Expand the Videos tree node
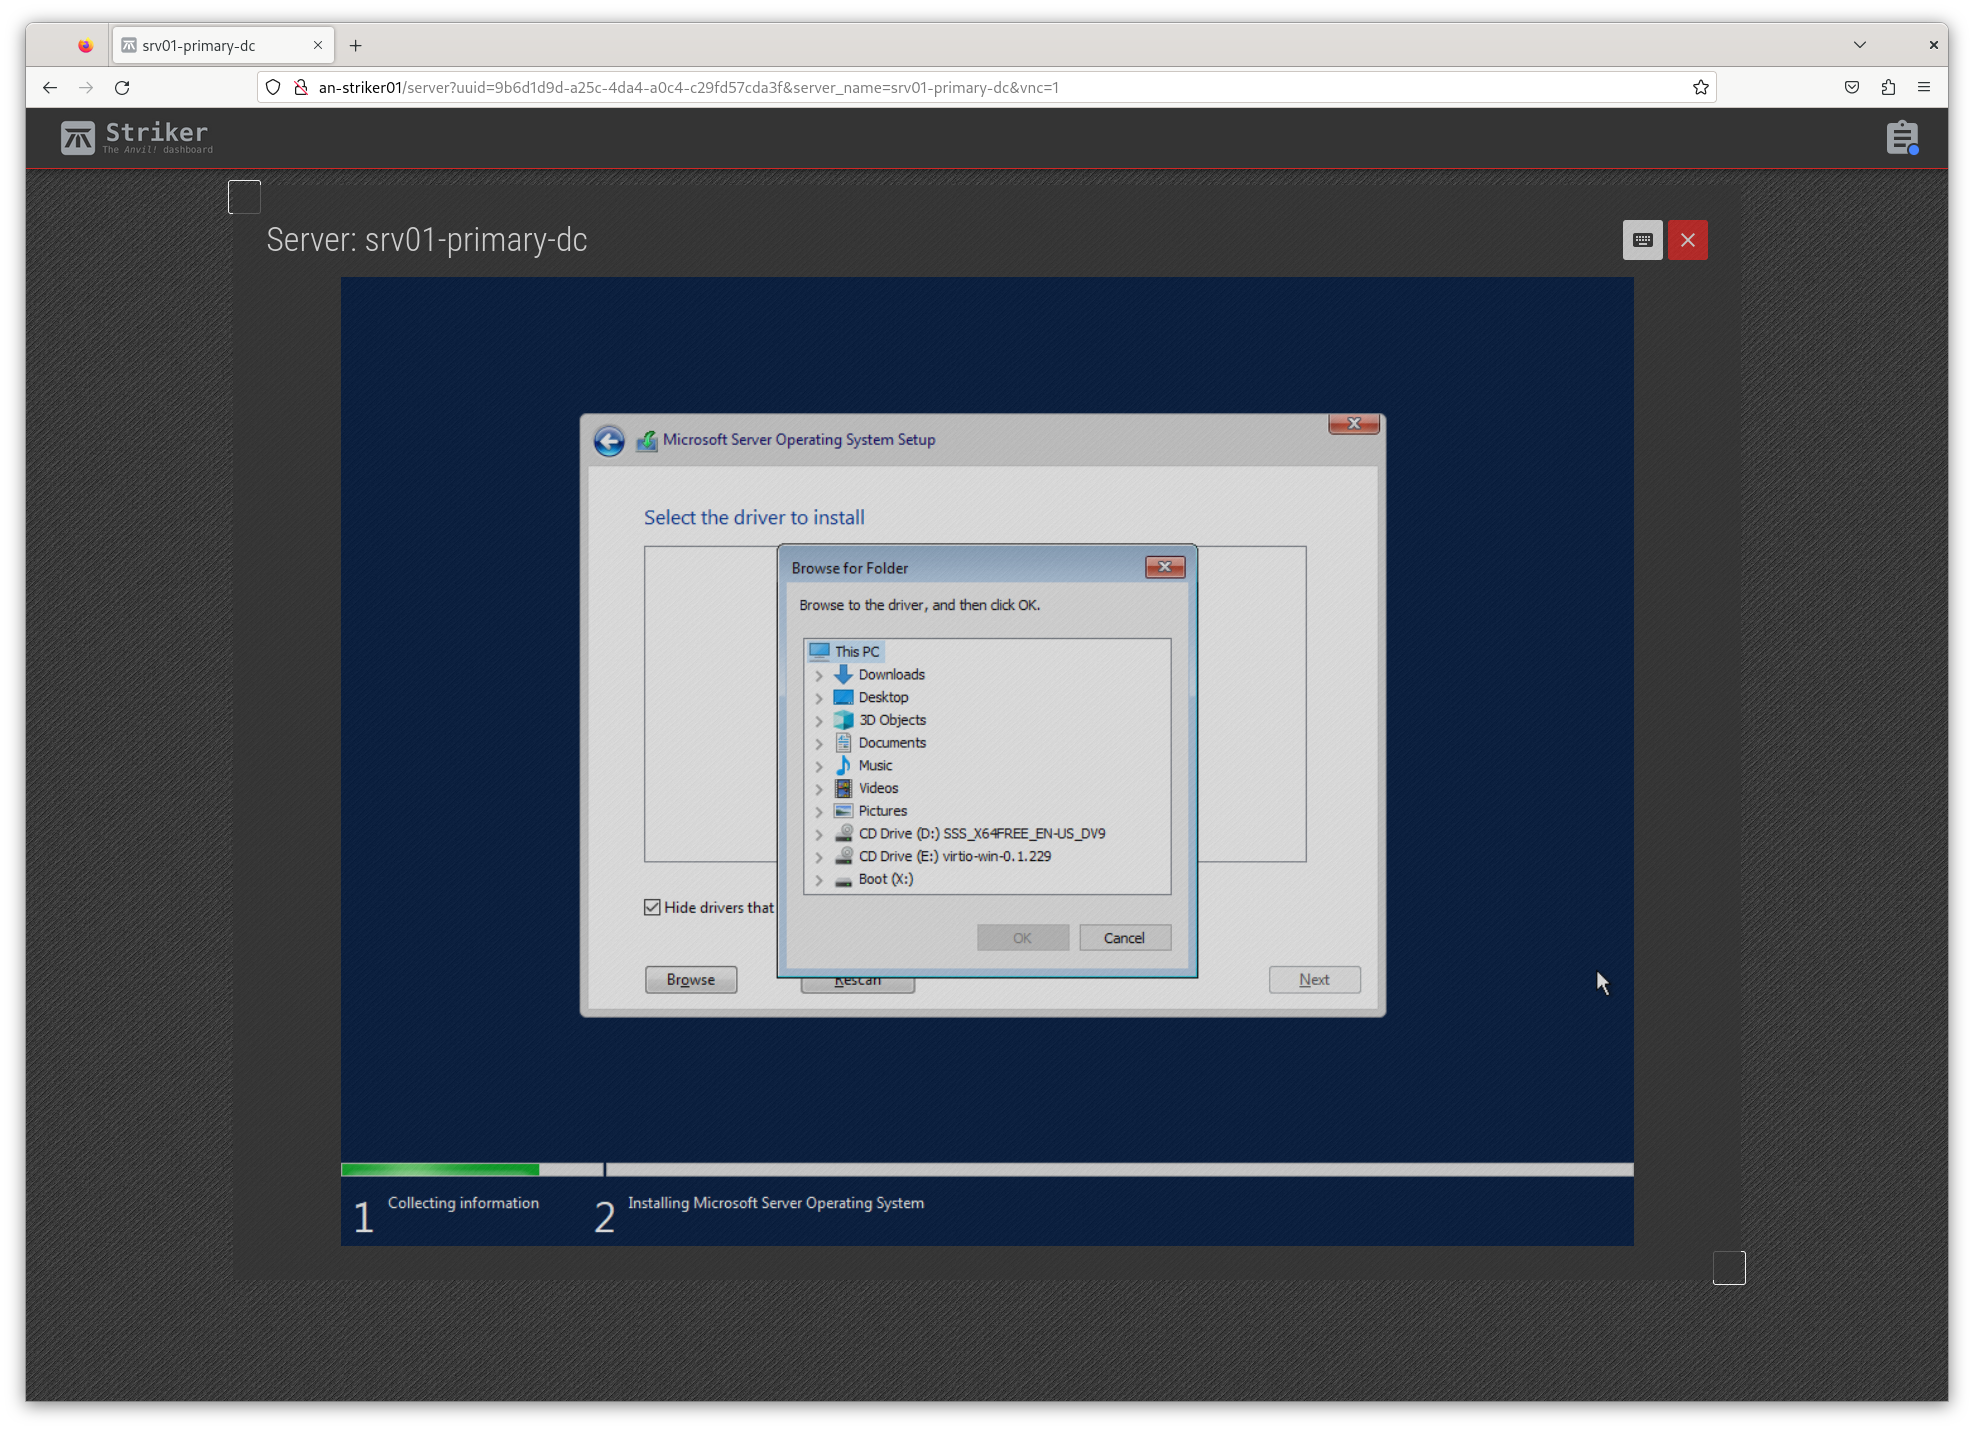The height and width of the screenshot is (1430, 1974). (819, 789)
